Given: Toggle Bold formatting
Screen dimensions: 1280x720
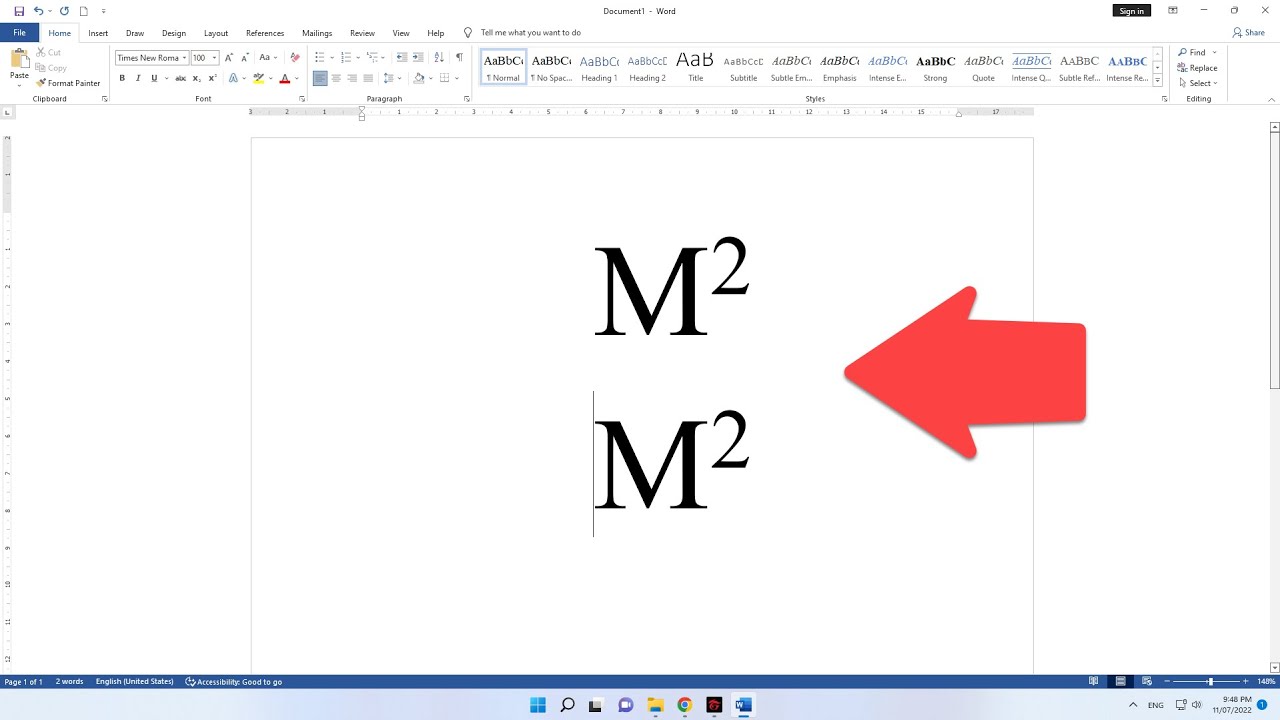Looking at the screenshot, I should [x=122, y=78].
